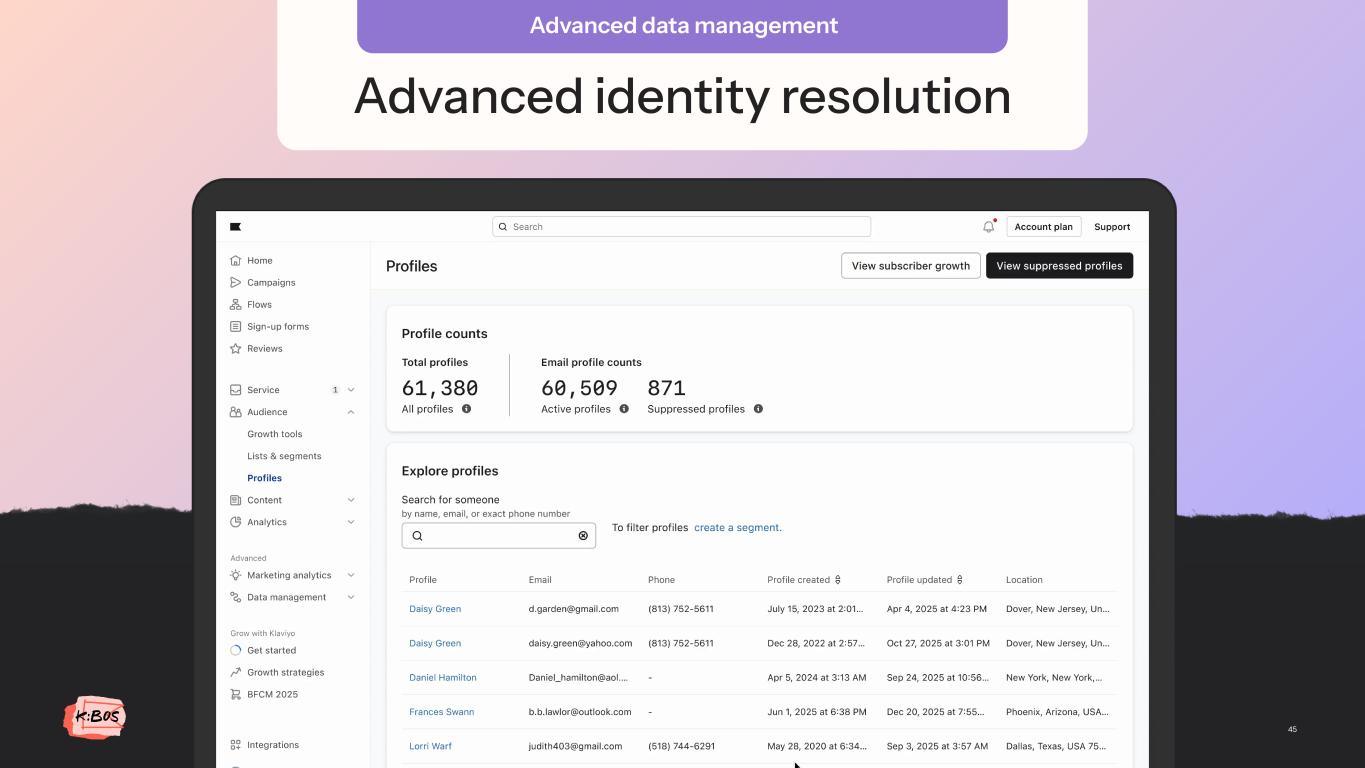Click the Klaviyo flag logo
The height and width of the screenshot is (768, 1365).
236,227
